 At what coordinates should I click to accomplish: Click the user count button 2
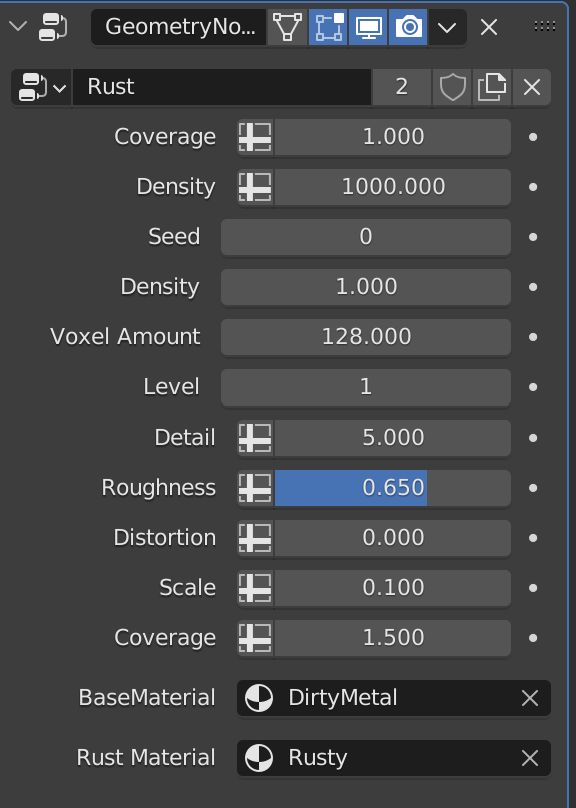point(402,87)
